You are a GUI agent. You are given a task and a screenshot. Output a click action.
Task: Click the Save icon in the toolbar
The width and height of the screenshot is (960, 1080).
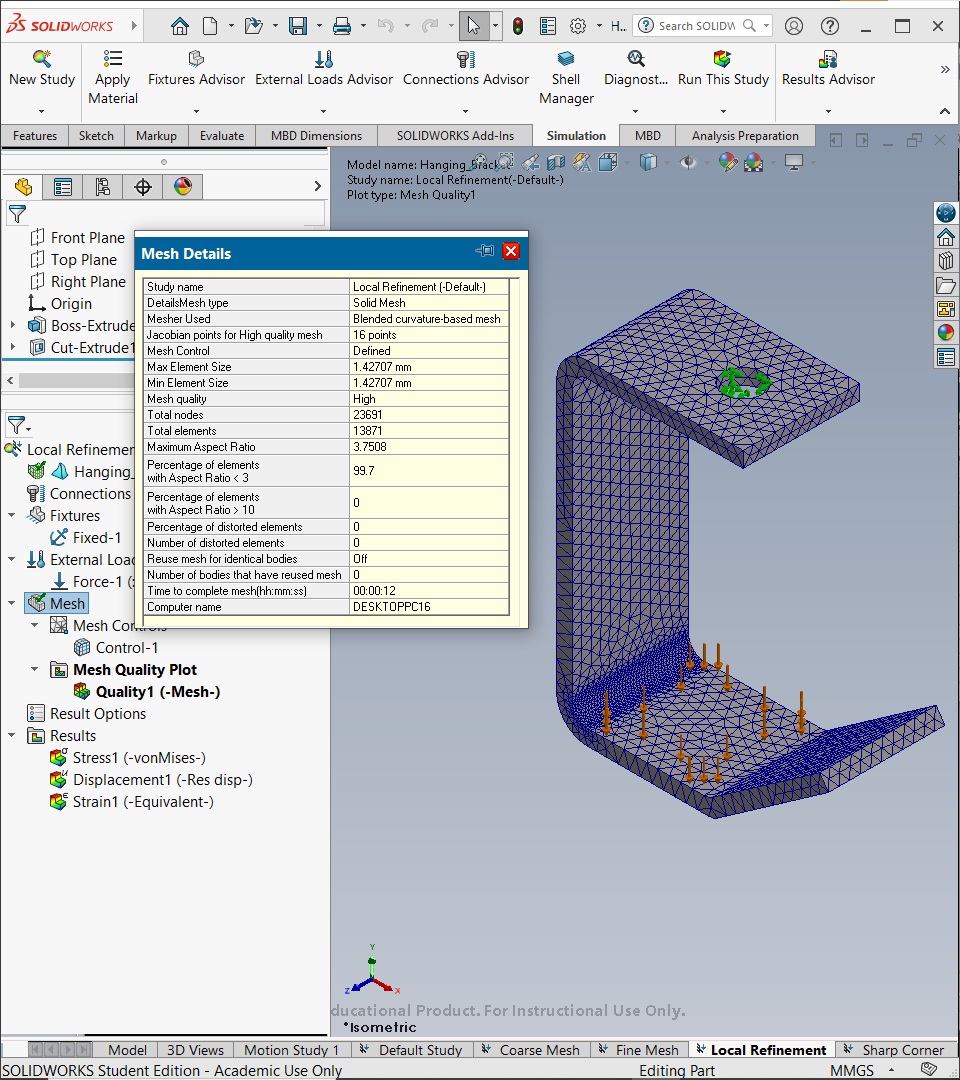(x=298, y=26)
